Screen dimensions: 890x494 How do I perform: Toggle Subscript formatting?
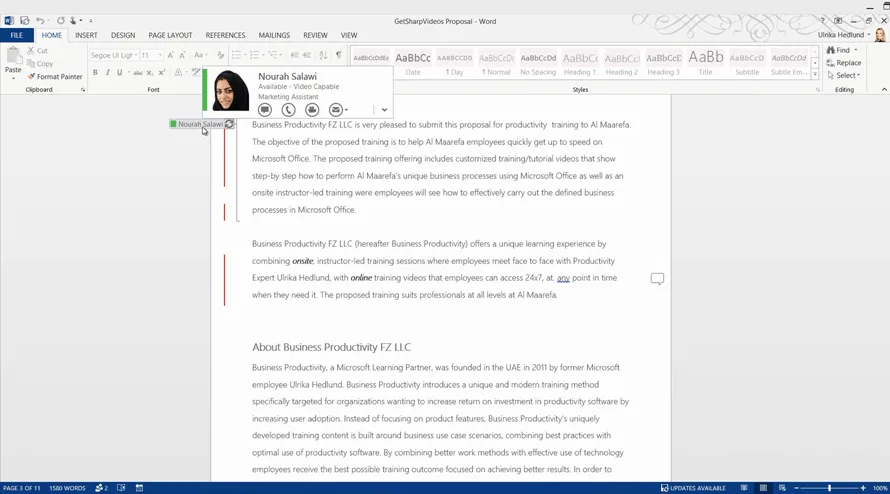click(x=150, y=72)
